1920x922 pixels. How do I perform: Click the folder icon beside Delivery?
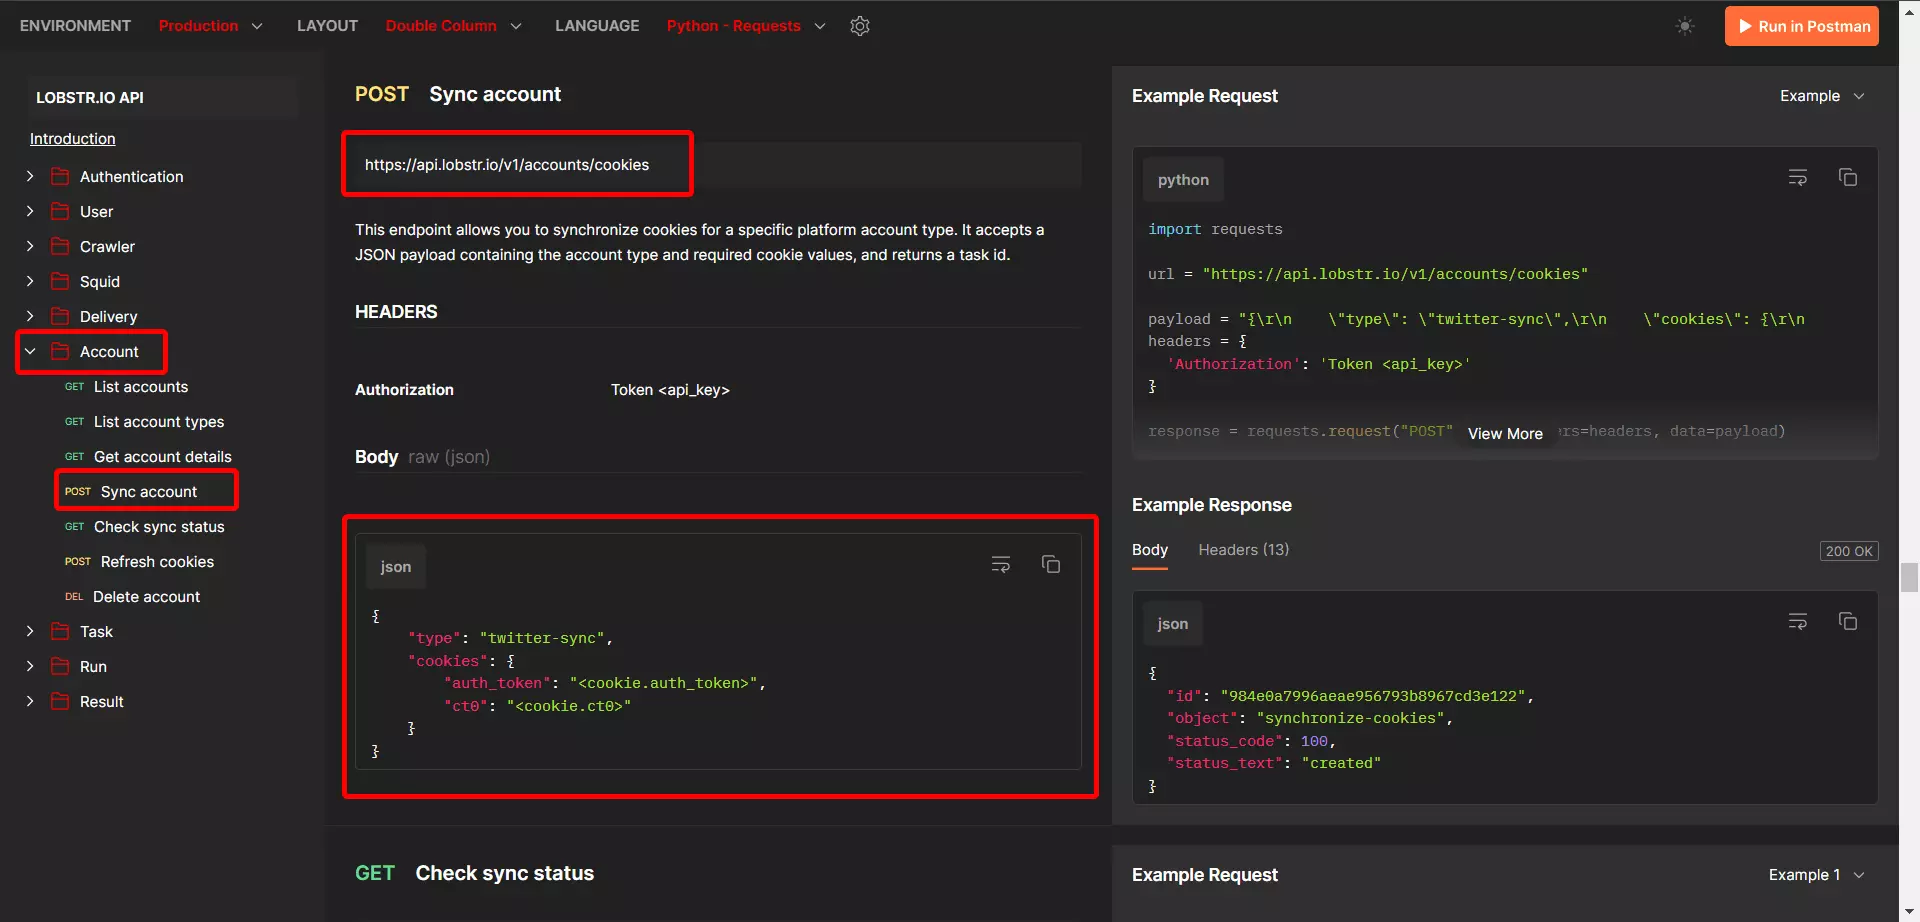click(x=59, y=316)
